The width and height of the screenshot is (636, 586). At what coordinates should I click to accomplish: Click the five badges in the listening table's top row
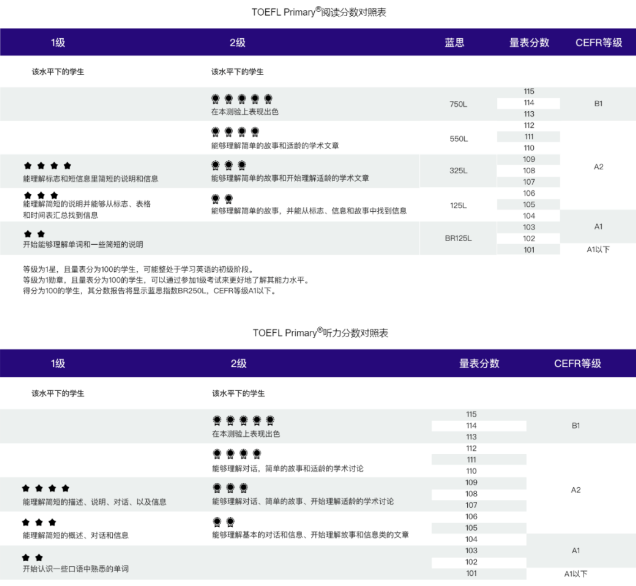click(243, 421)
